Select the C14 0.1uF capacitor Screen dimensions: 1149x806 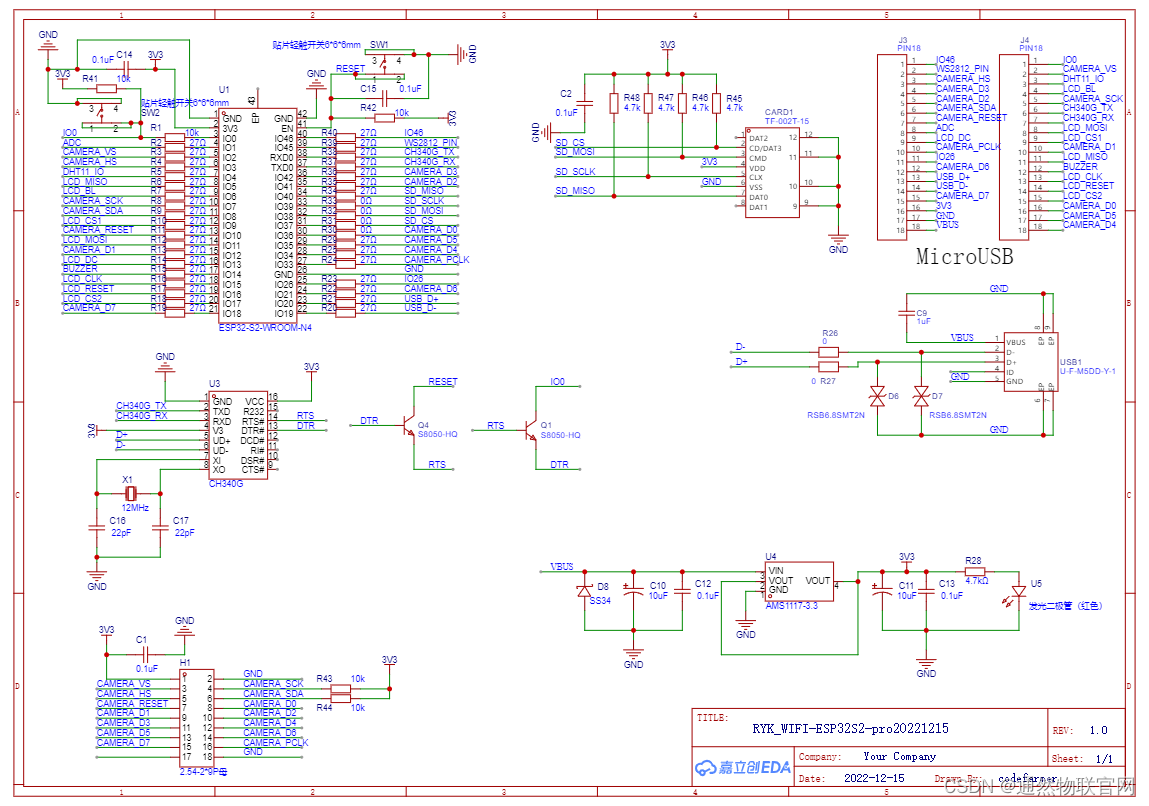(125, 70)
